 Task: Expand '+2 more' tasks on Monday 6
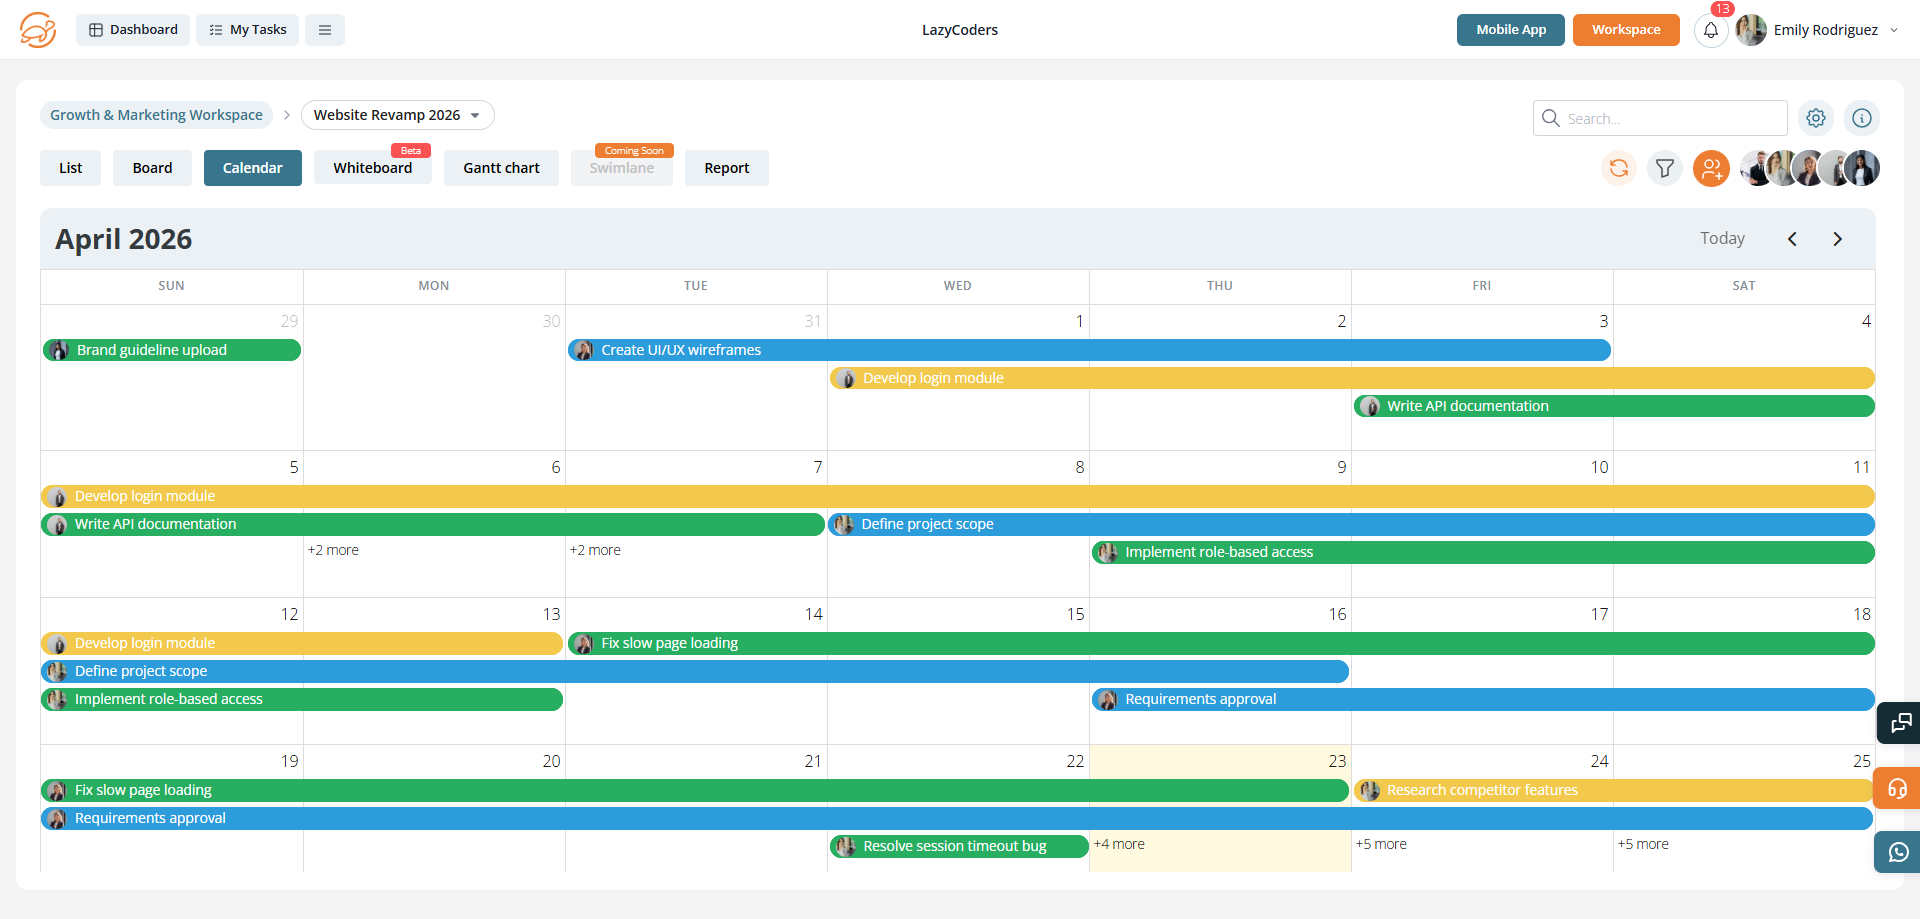coord(333,550)
